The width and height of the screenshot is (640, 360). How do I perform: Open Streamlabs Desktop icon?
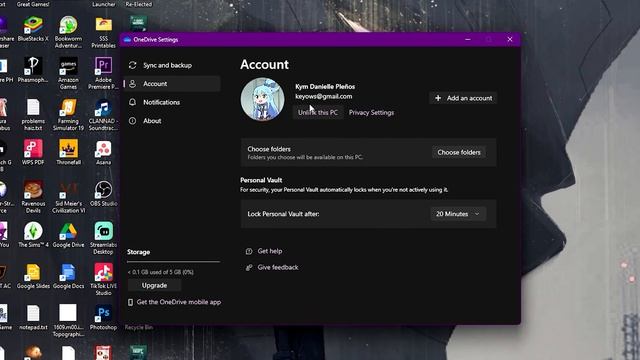point(104,238)
